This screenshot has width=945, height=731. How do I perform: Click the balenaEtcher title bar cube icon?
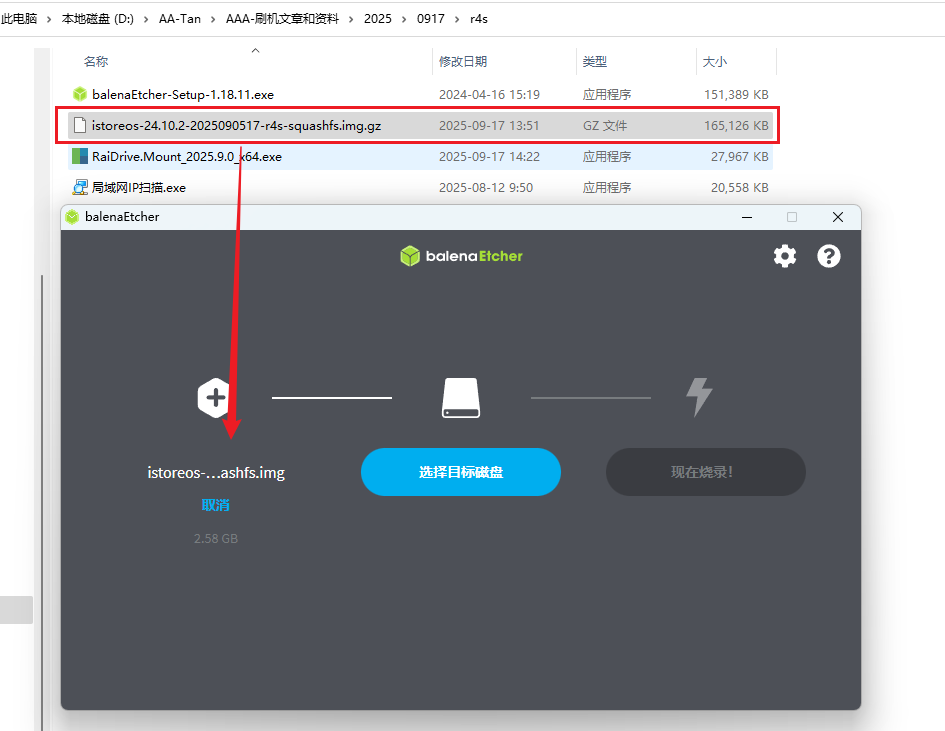pos(72,217)
